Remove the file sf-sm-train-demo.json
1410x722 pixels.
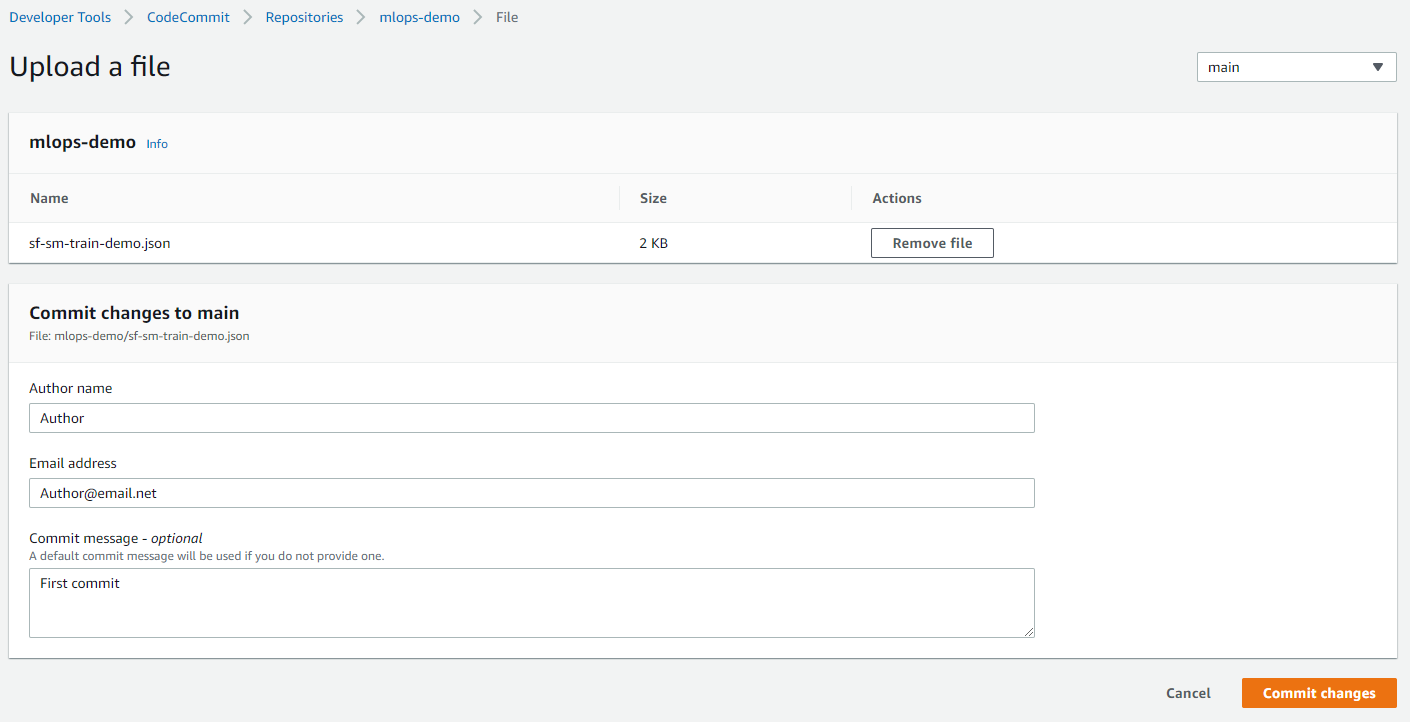click(932, 243)
